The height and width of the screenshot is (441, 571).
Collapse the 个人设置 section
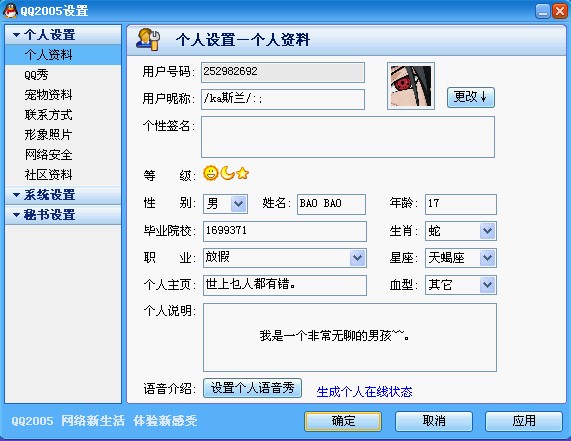(x=16, y=35)
